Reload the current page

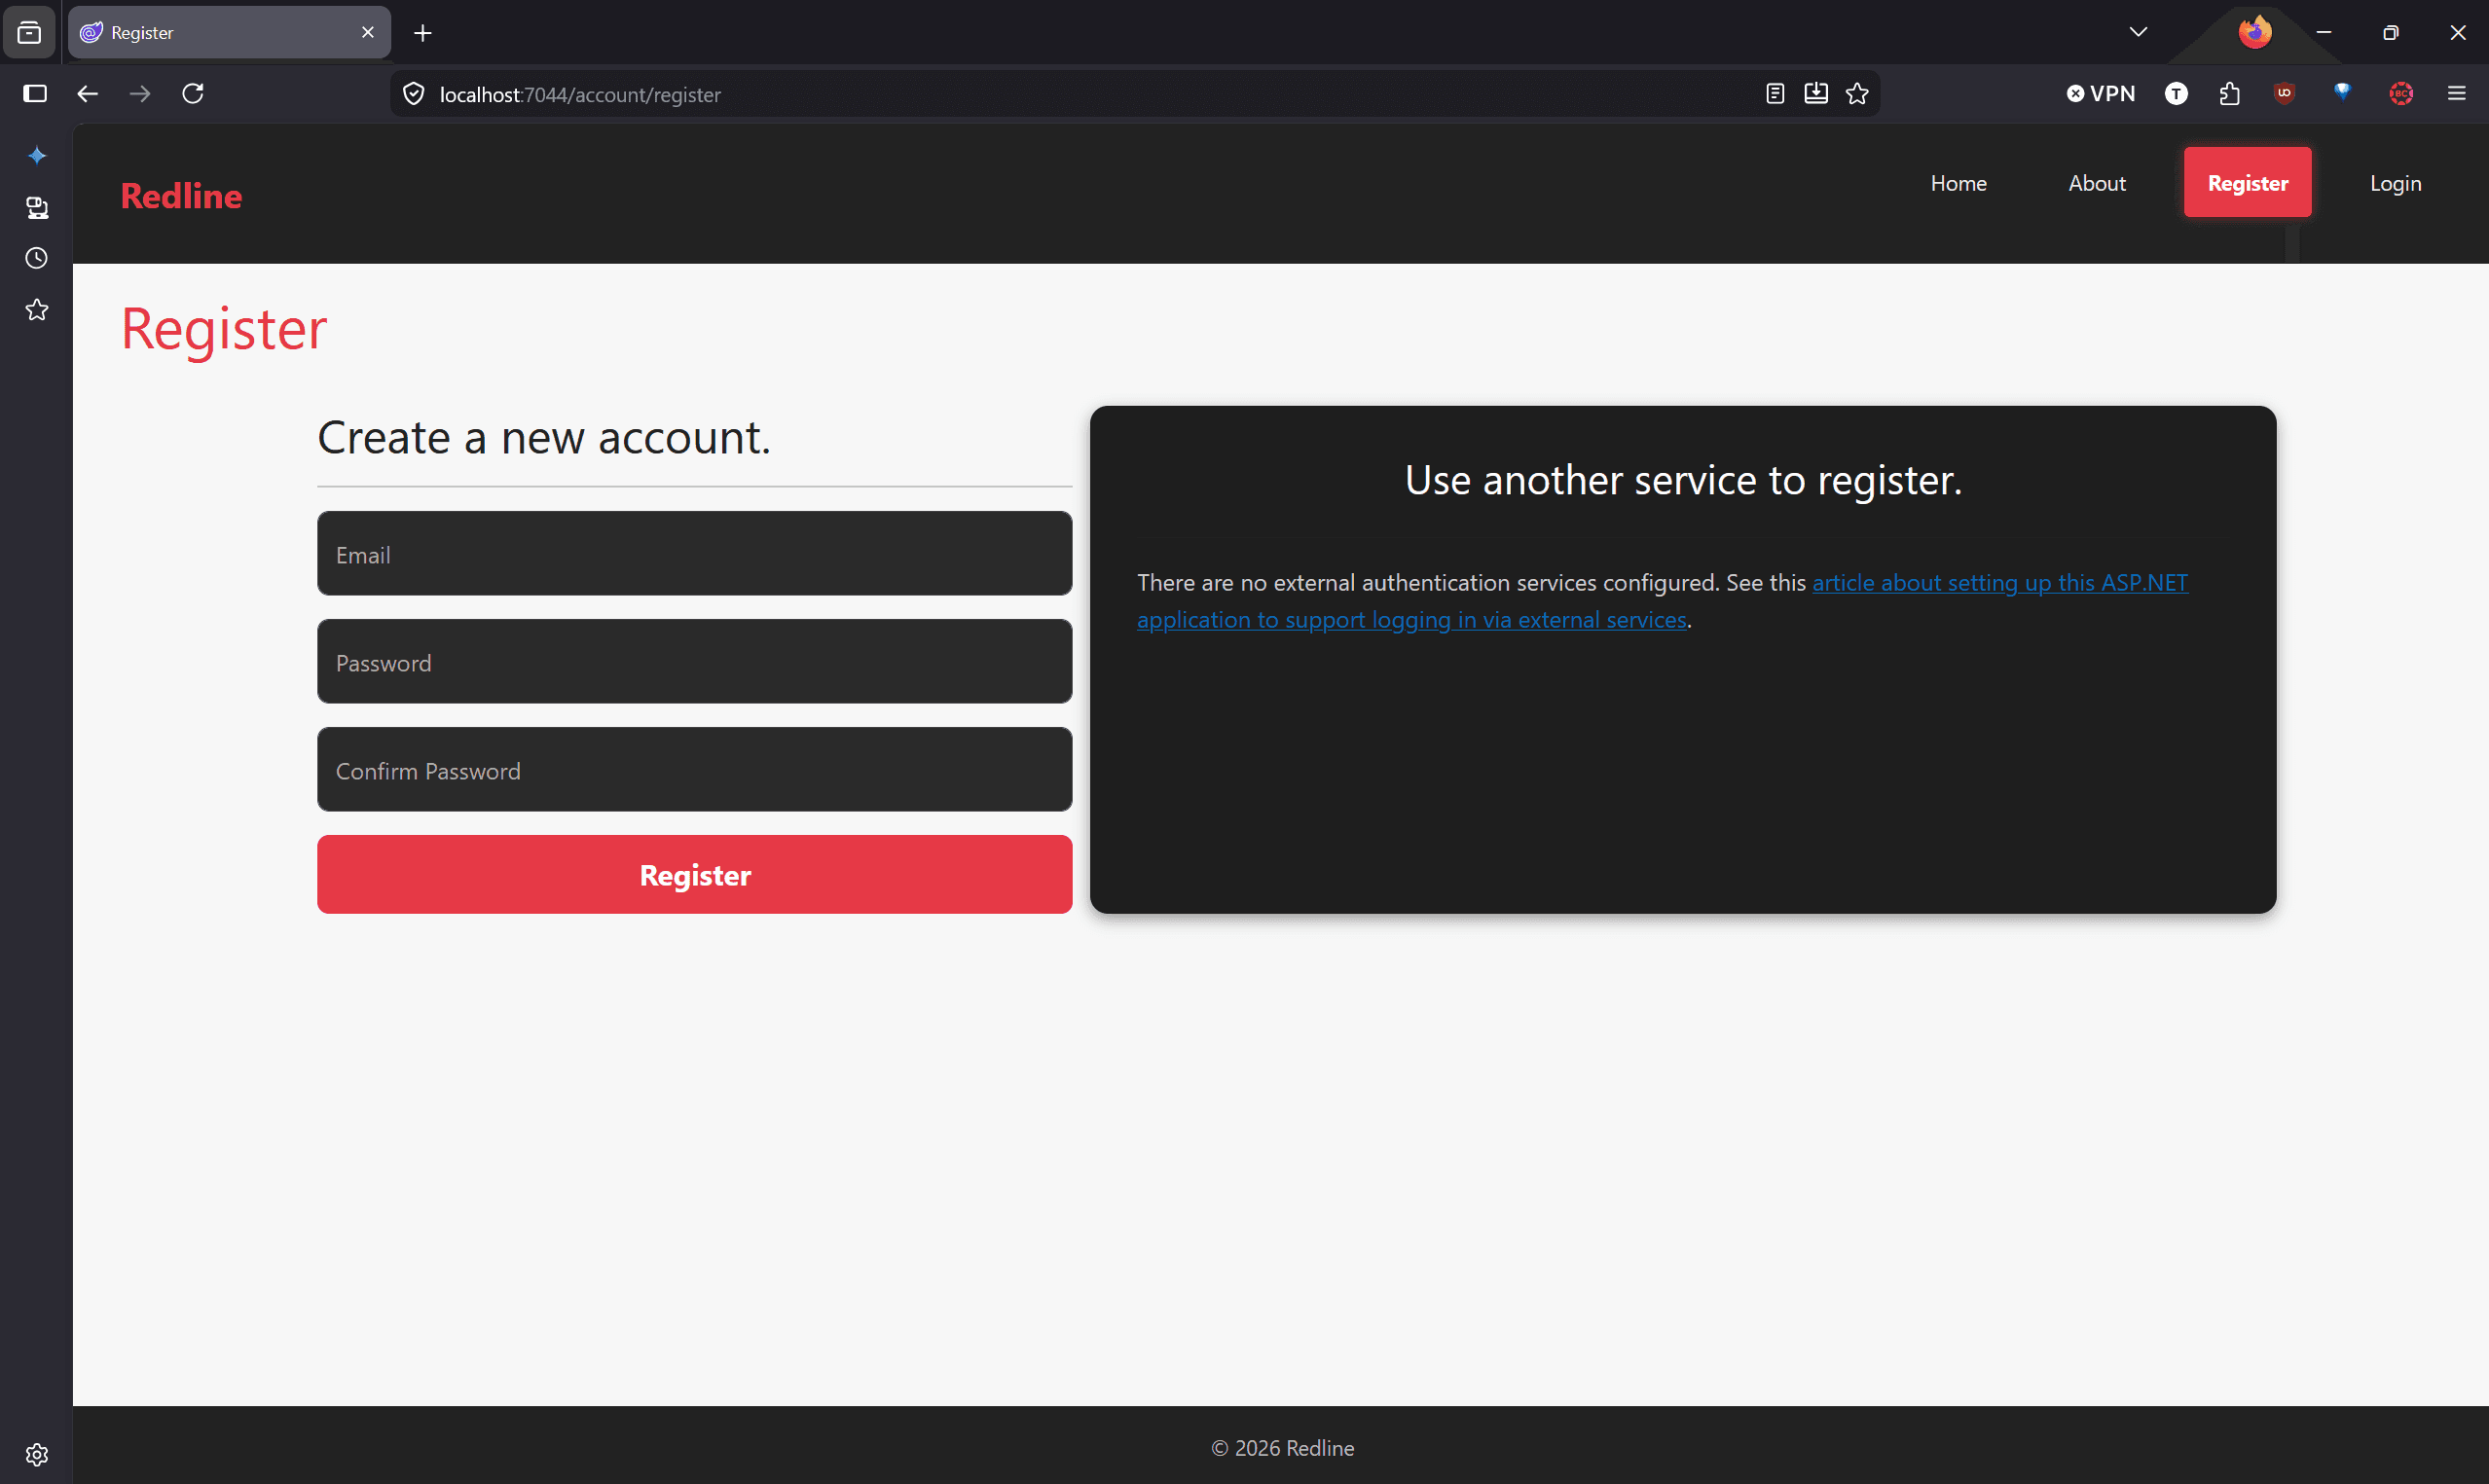coord(193,93)
